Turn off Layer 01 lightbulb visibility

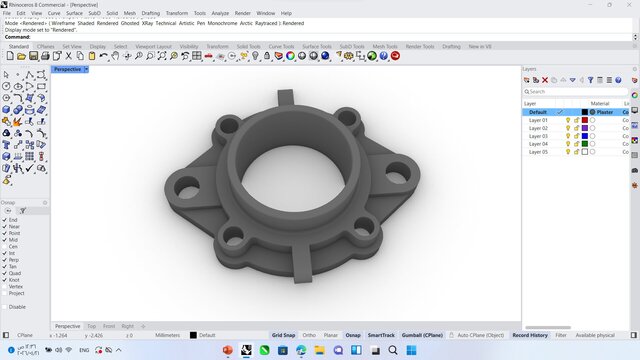[x=568, y=120]
